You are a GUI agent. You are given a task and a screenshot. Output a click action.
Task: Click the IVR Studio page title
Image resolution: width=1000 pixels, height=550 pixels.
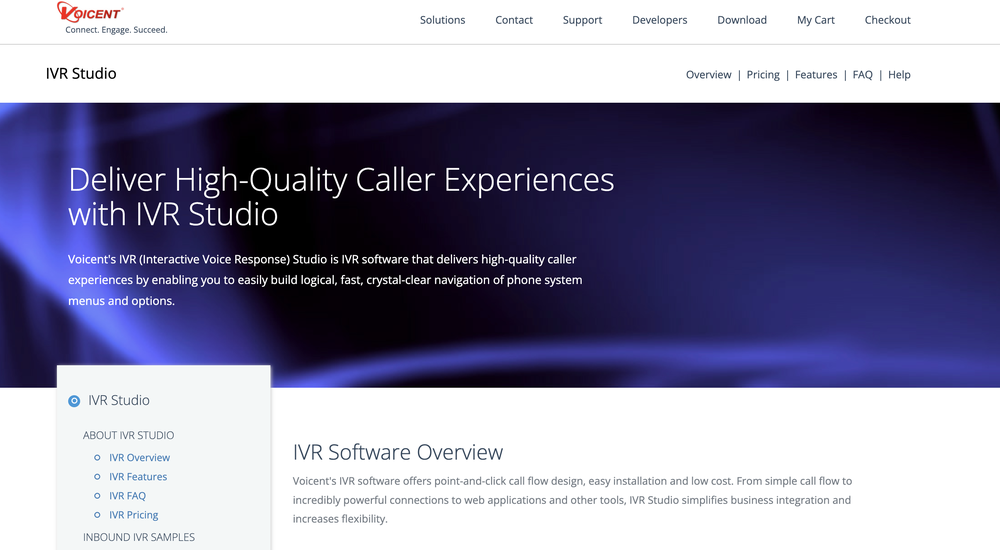(x=81, y=73)
